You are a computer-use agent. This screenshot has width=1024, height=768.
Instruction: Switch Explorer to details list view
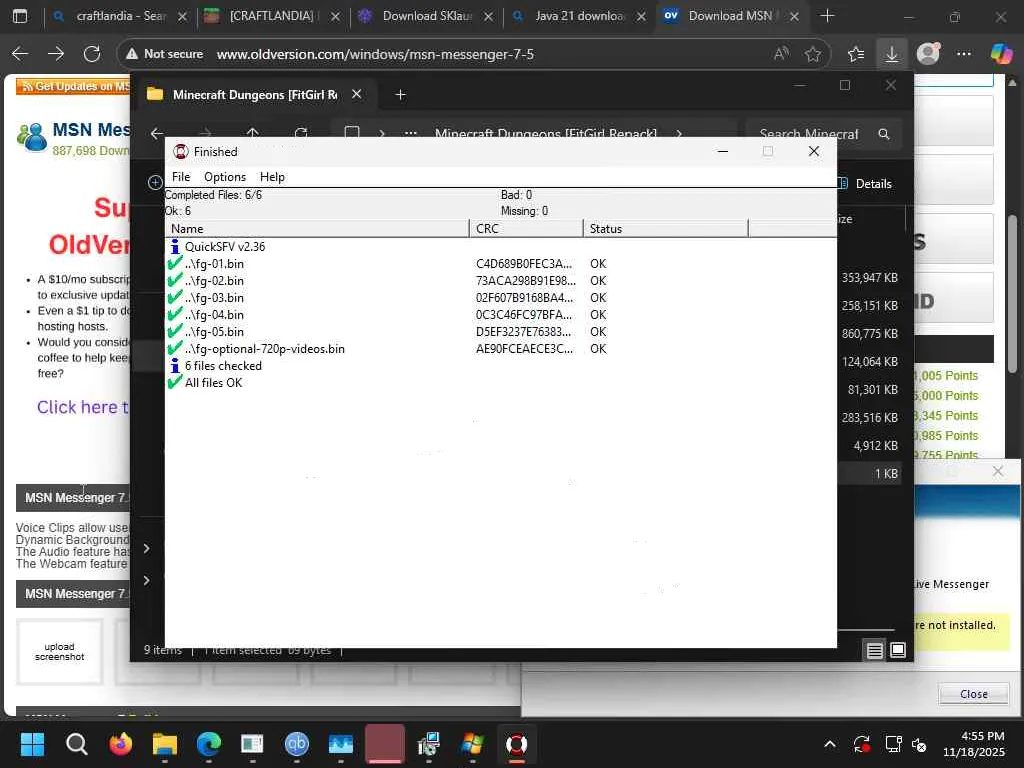874,650
